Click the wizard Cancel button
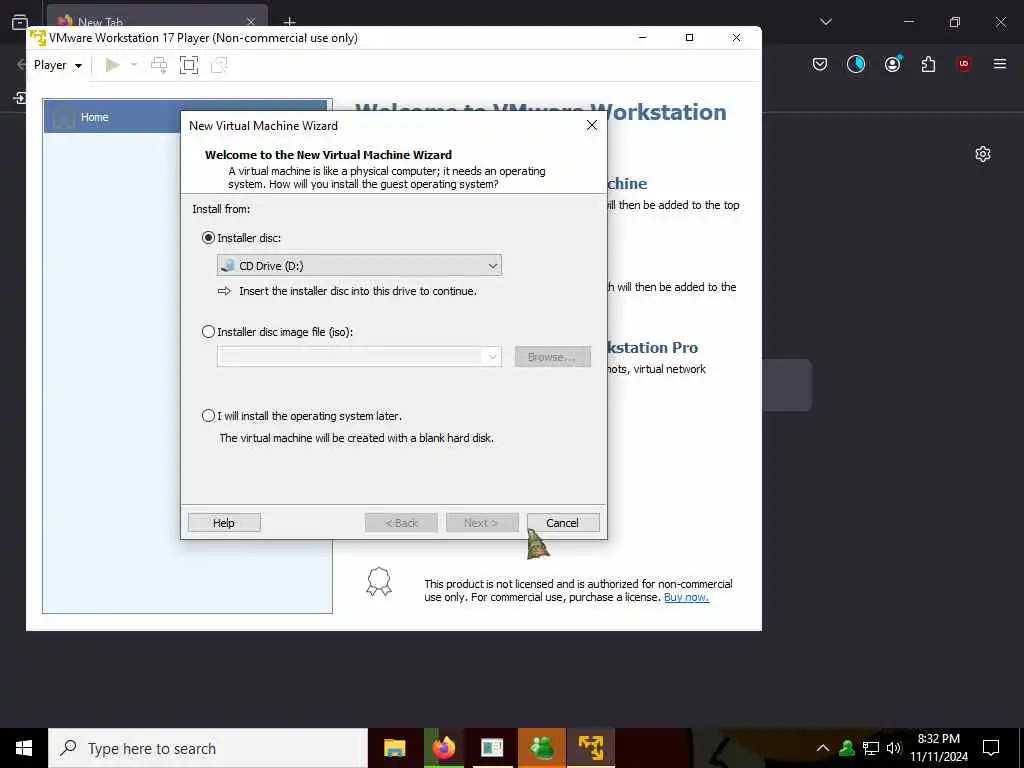The width and height of the screenshot is (1024, 768). (563, 522)
